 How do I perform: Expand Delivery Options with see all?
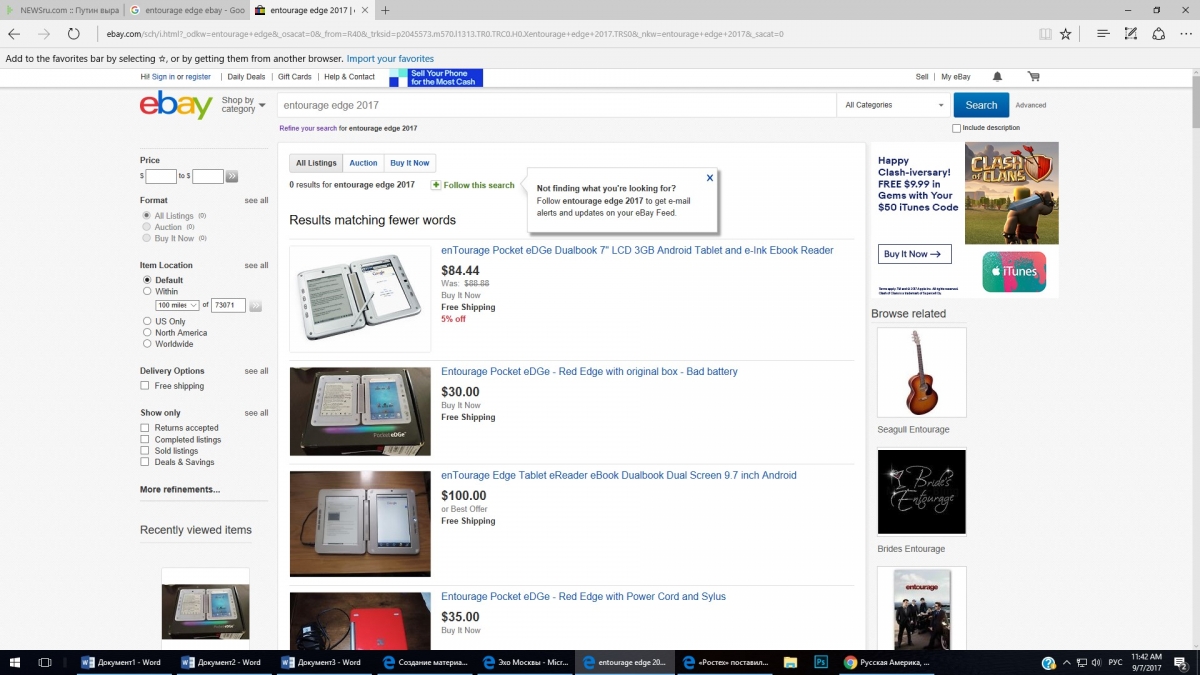pos(256,371)
